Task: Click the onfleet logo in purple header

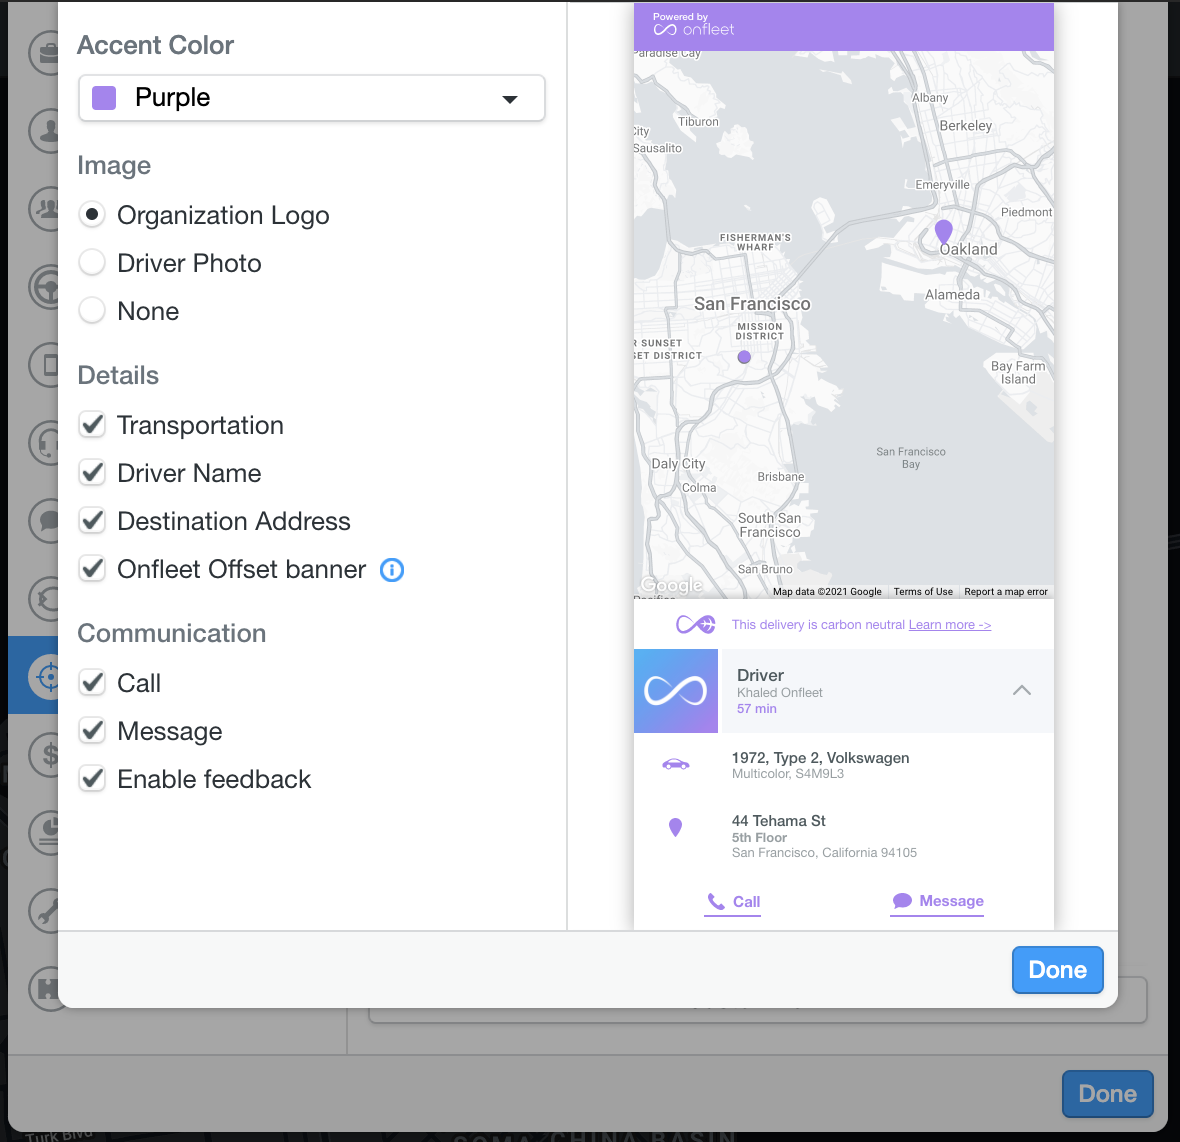Action: click(x=694, y=29)
